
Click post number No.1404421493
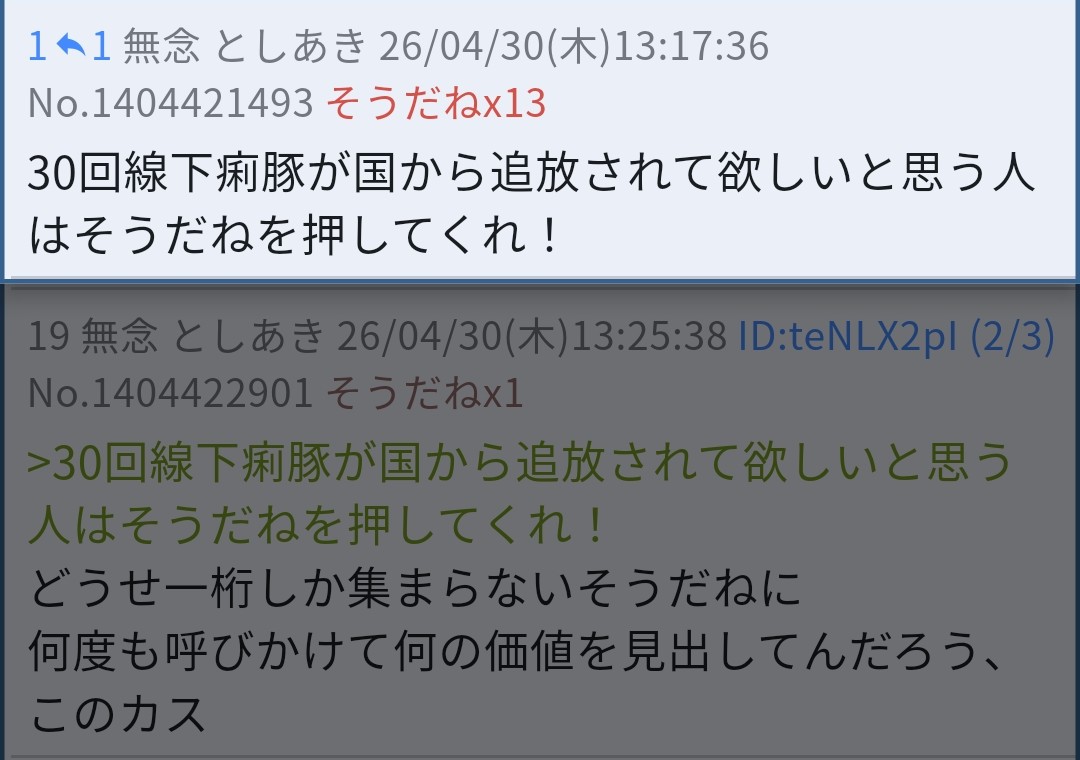point(171,103)
